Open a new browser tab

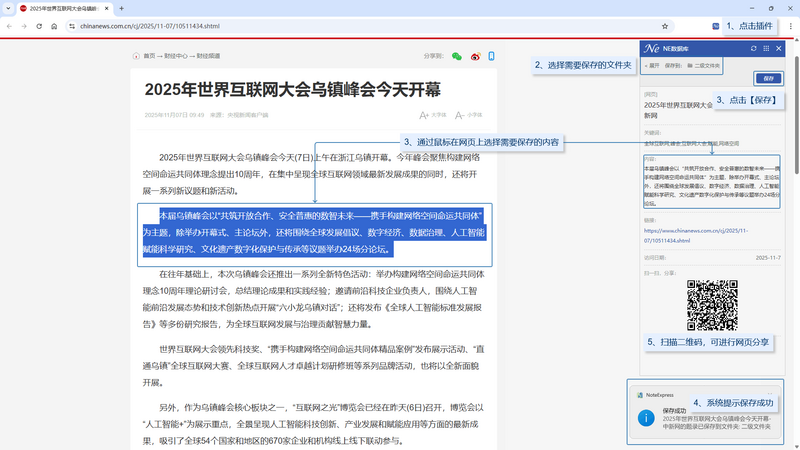coord(121,9)
